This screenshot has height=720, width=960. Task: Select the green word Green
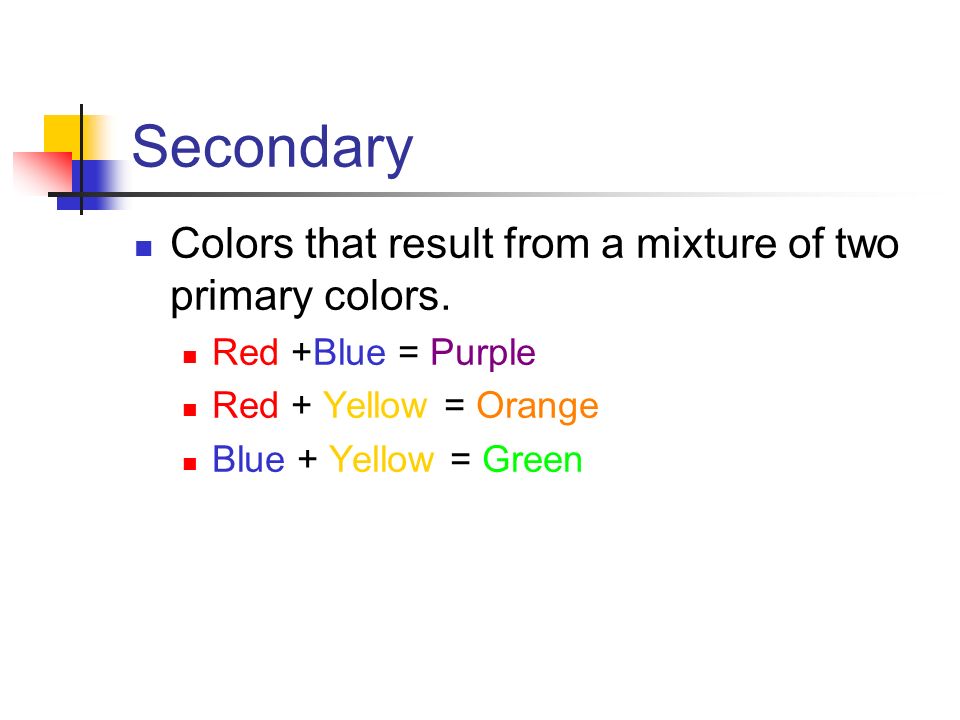point(532,460)
